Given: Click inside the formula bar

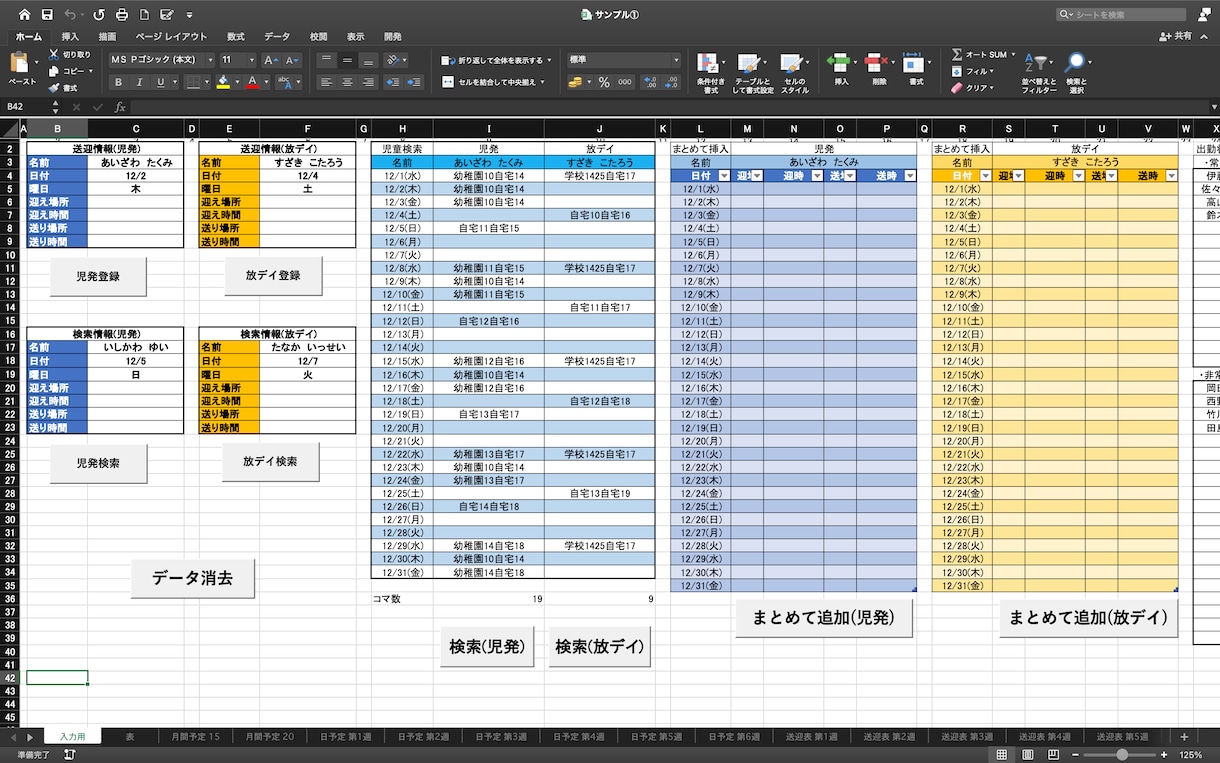Looking at the screenshot, I should pyautogui.click(x=670, y=106).
